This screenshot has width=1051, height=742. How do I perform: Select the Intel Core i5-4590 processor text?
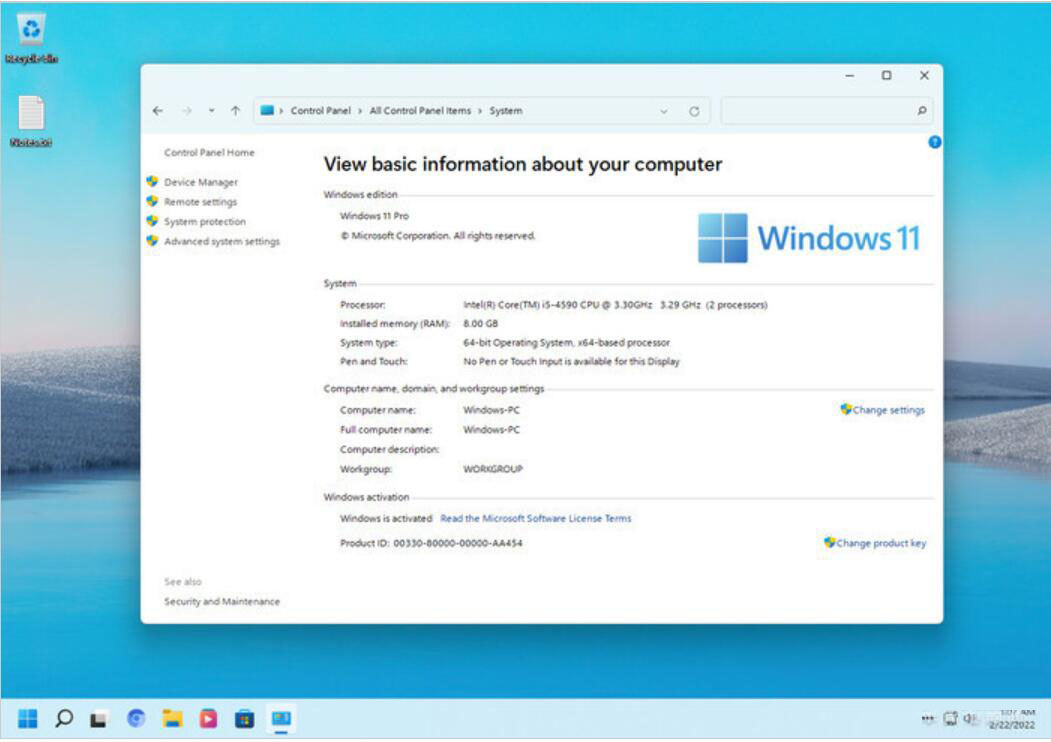(615, 305)
